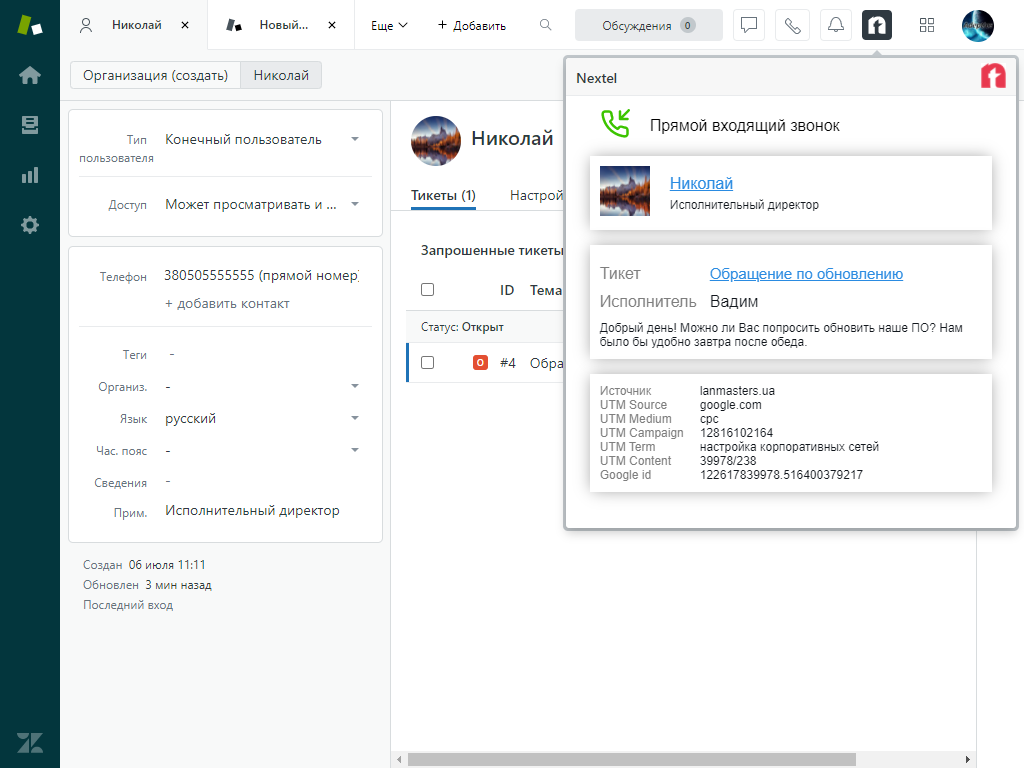The height and width of the screenshot is (768, 1024).
Task: Check the box for ticket #4
Action: tap(428, 363)
